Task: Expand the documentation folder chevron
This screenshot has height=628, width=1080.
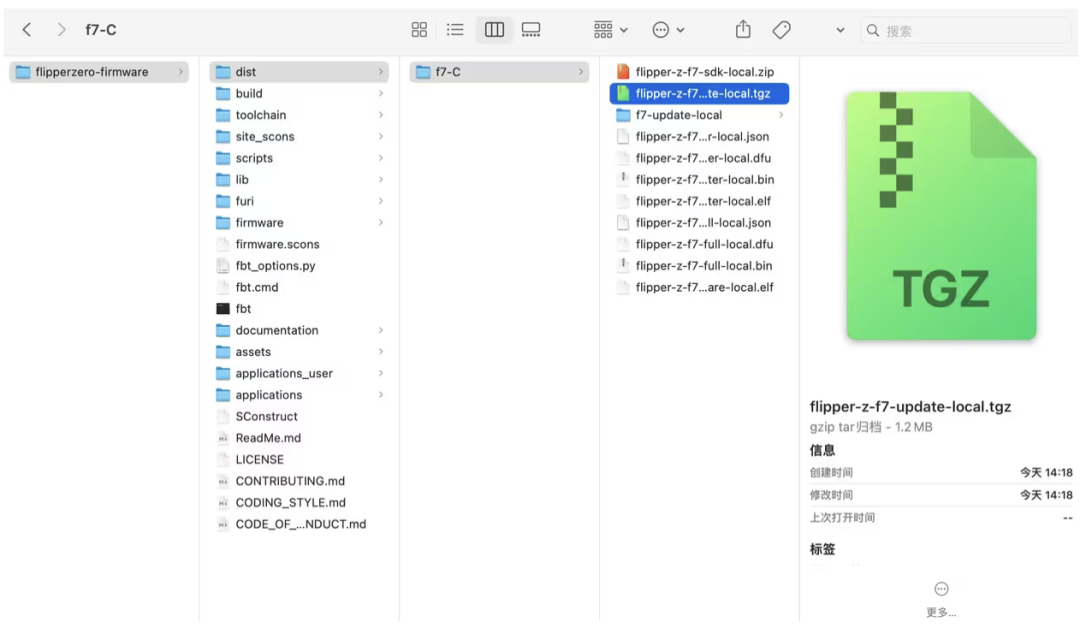Action: coord(380,331)
